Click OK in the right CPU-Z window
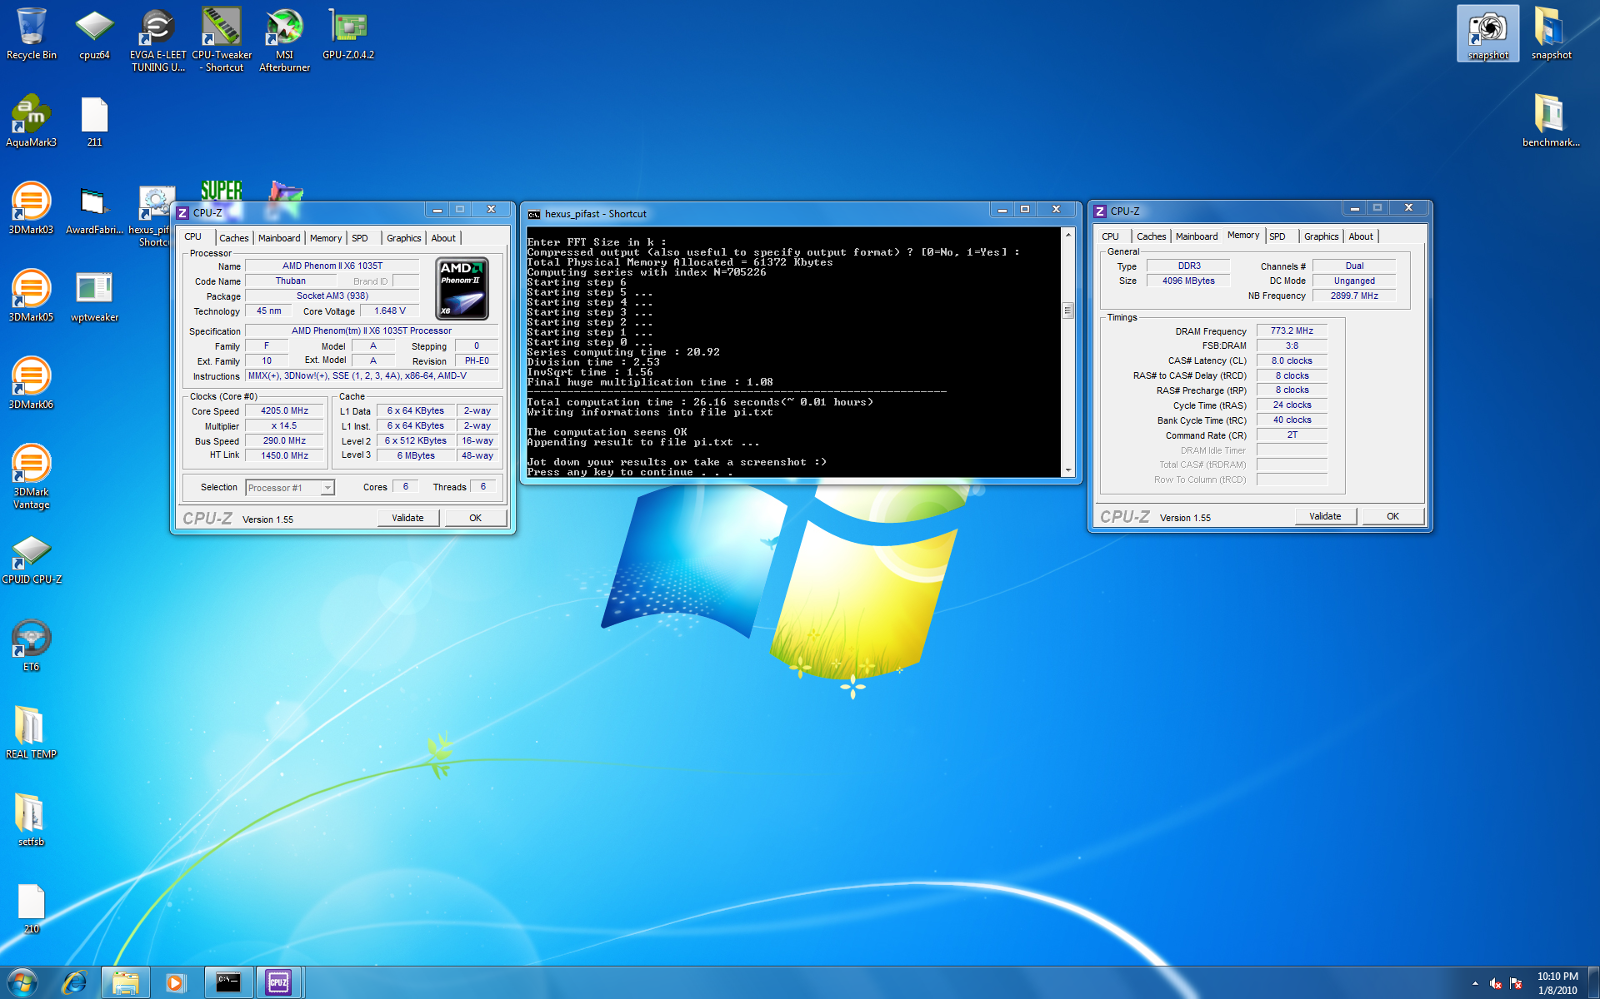Viewport: 1600px width, 999px height. pyautogui.click(x=1392, y=516)
